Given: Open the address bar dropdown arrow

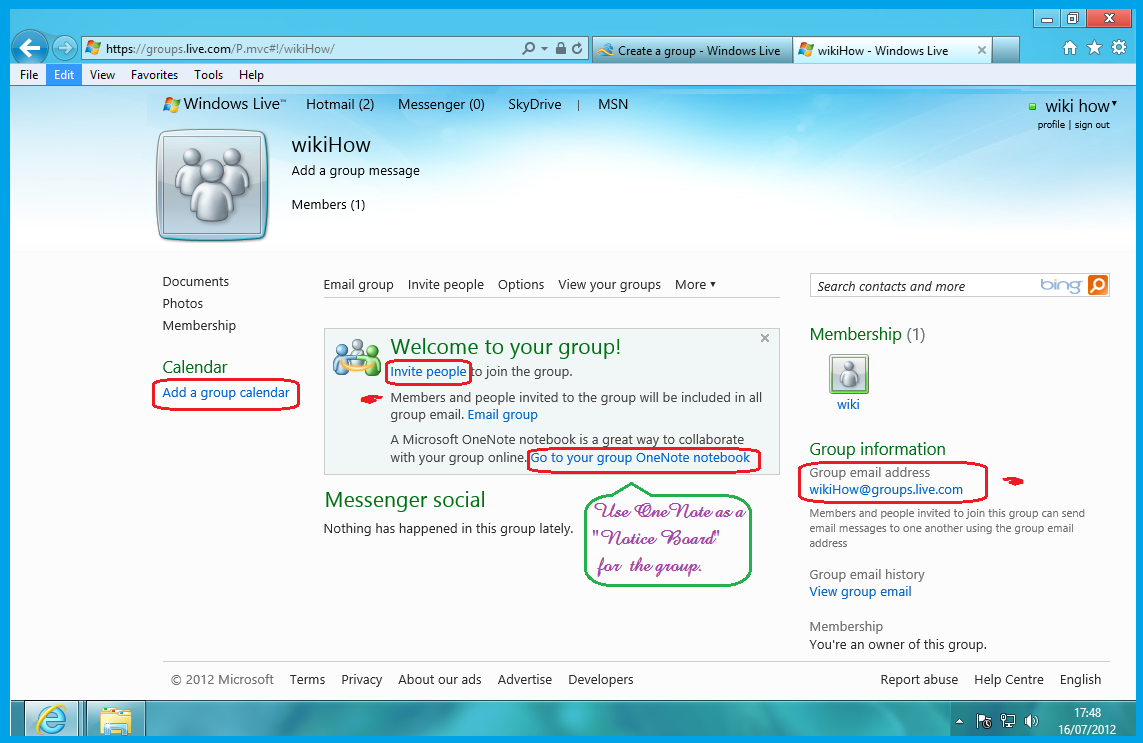Looking at the screenshot, I should point(544,49).
